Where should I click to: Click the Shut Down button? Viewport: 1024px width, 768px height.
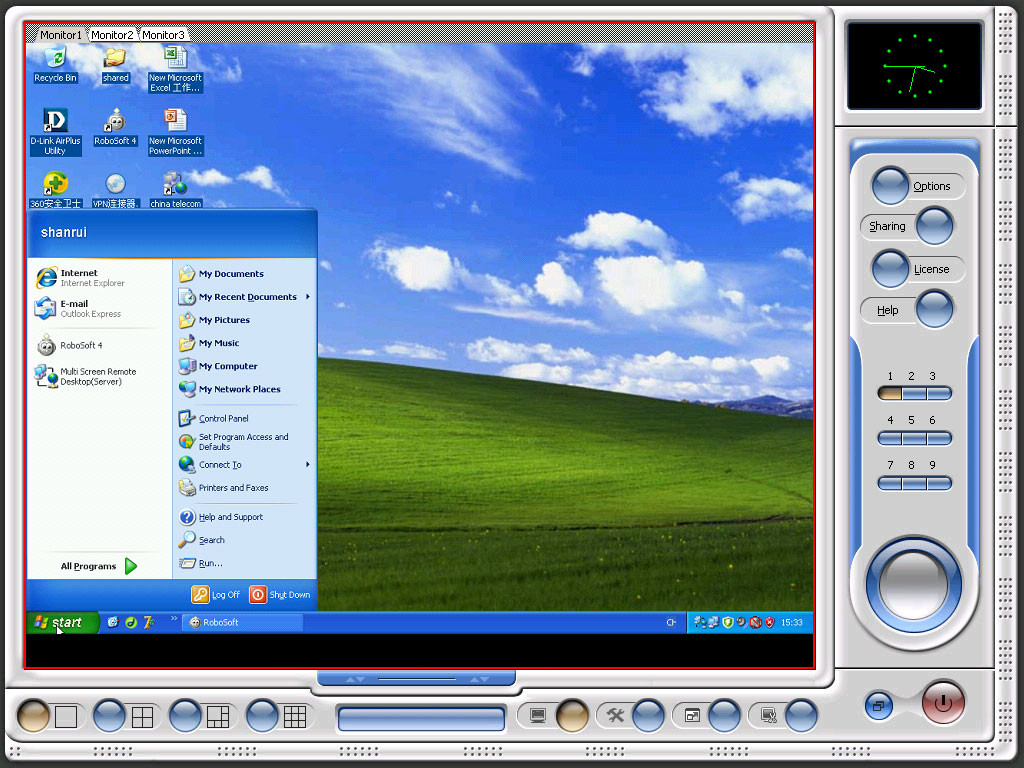coord(280,594)
